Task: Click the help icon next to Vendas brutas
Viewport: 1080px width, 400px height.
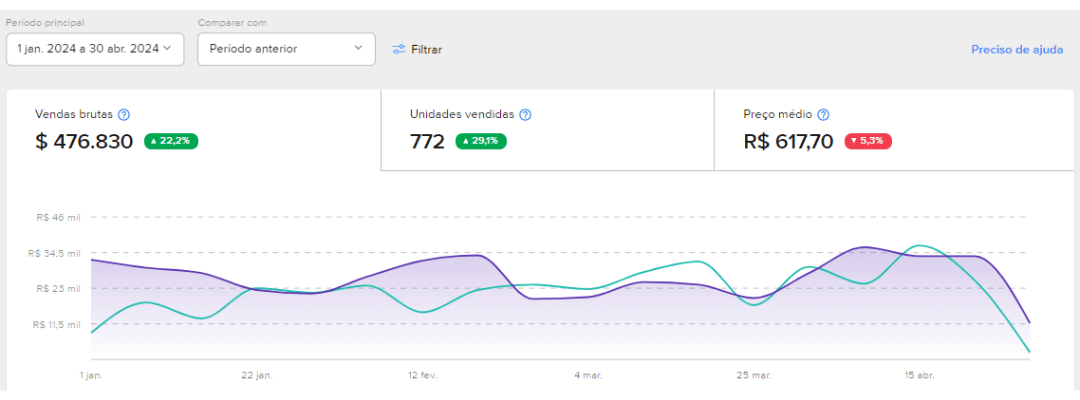Action: pyautogui.click(x=124, y=115)
